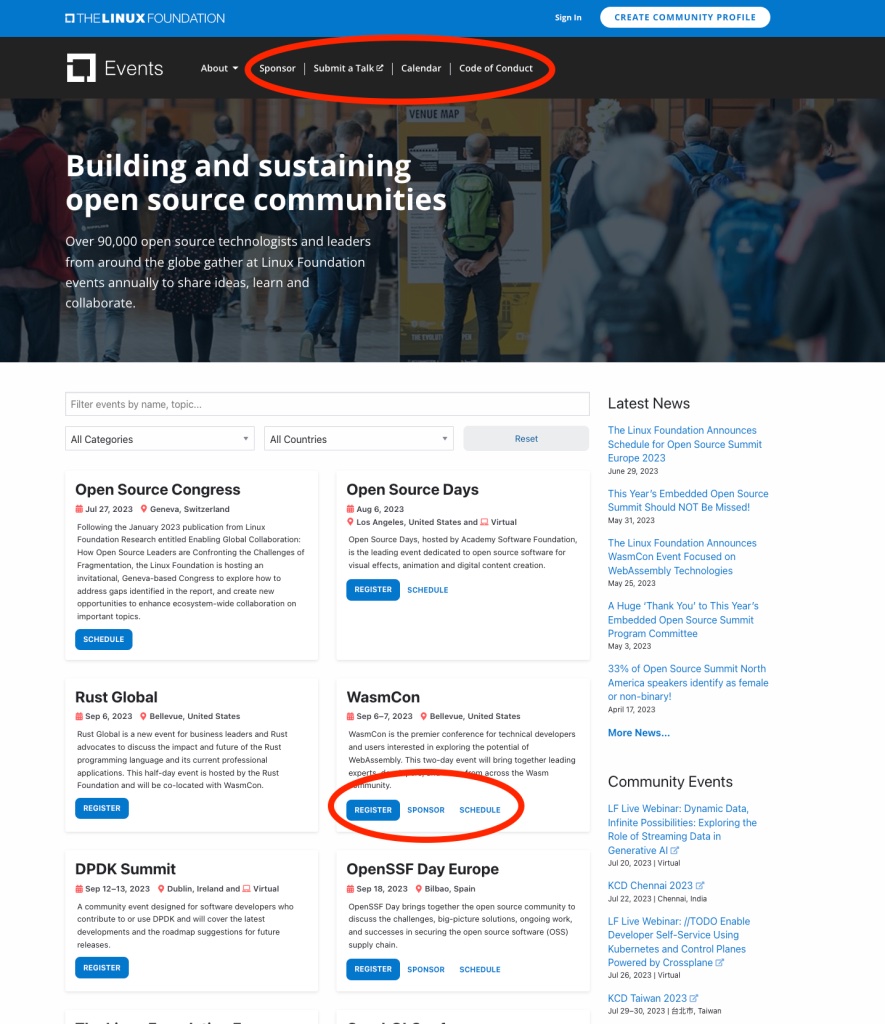Open the All Countries dropdown

(x=359, y=439)
